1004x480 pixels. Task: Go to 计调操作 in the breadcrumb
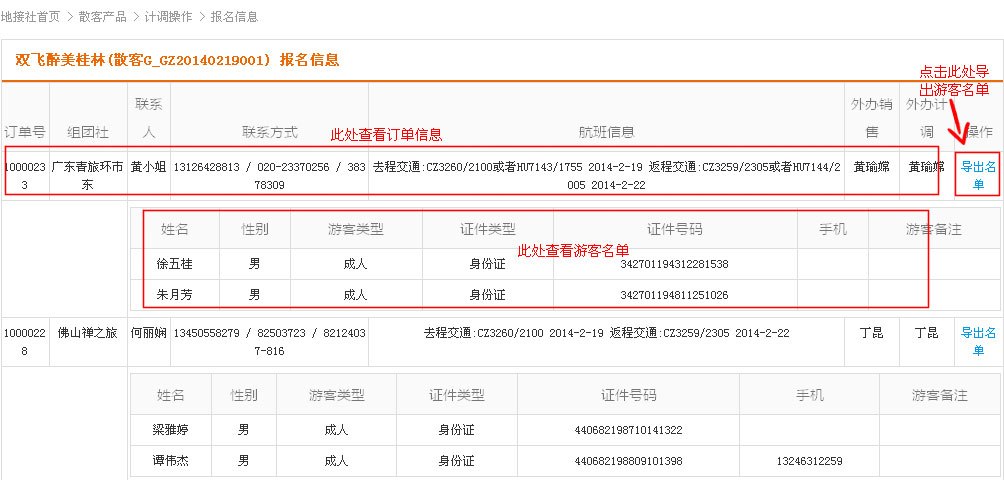[x=168, y=16]
